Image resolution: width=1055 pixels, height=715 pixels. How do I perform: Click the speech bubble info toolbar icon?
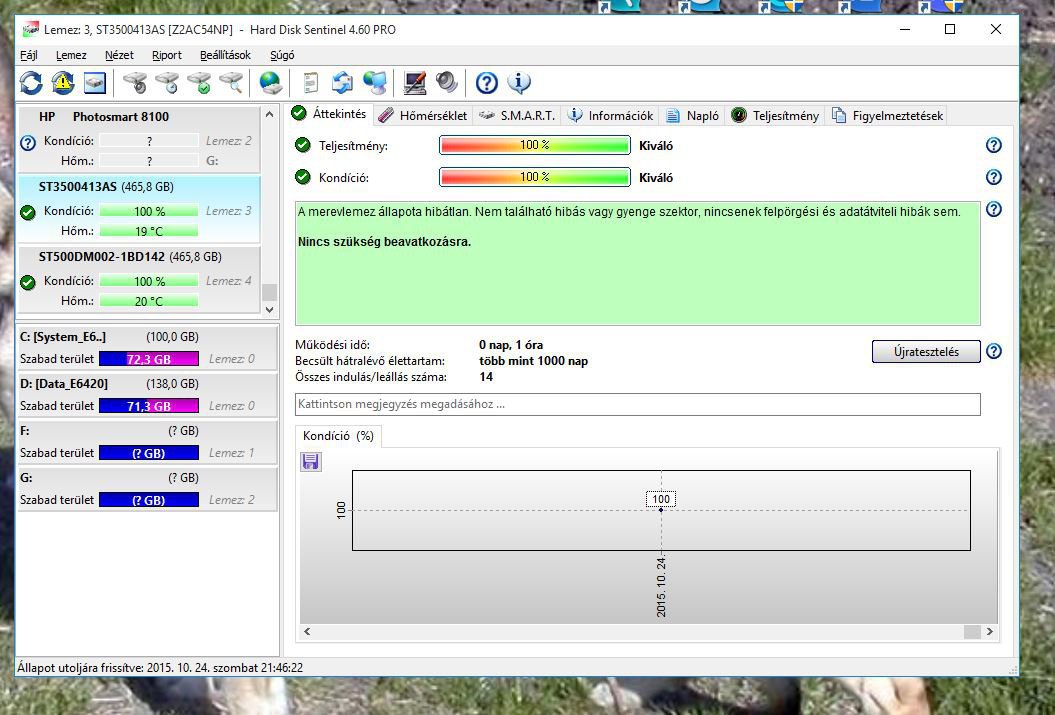tap(519, 83)
